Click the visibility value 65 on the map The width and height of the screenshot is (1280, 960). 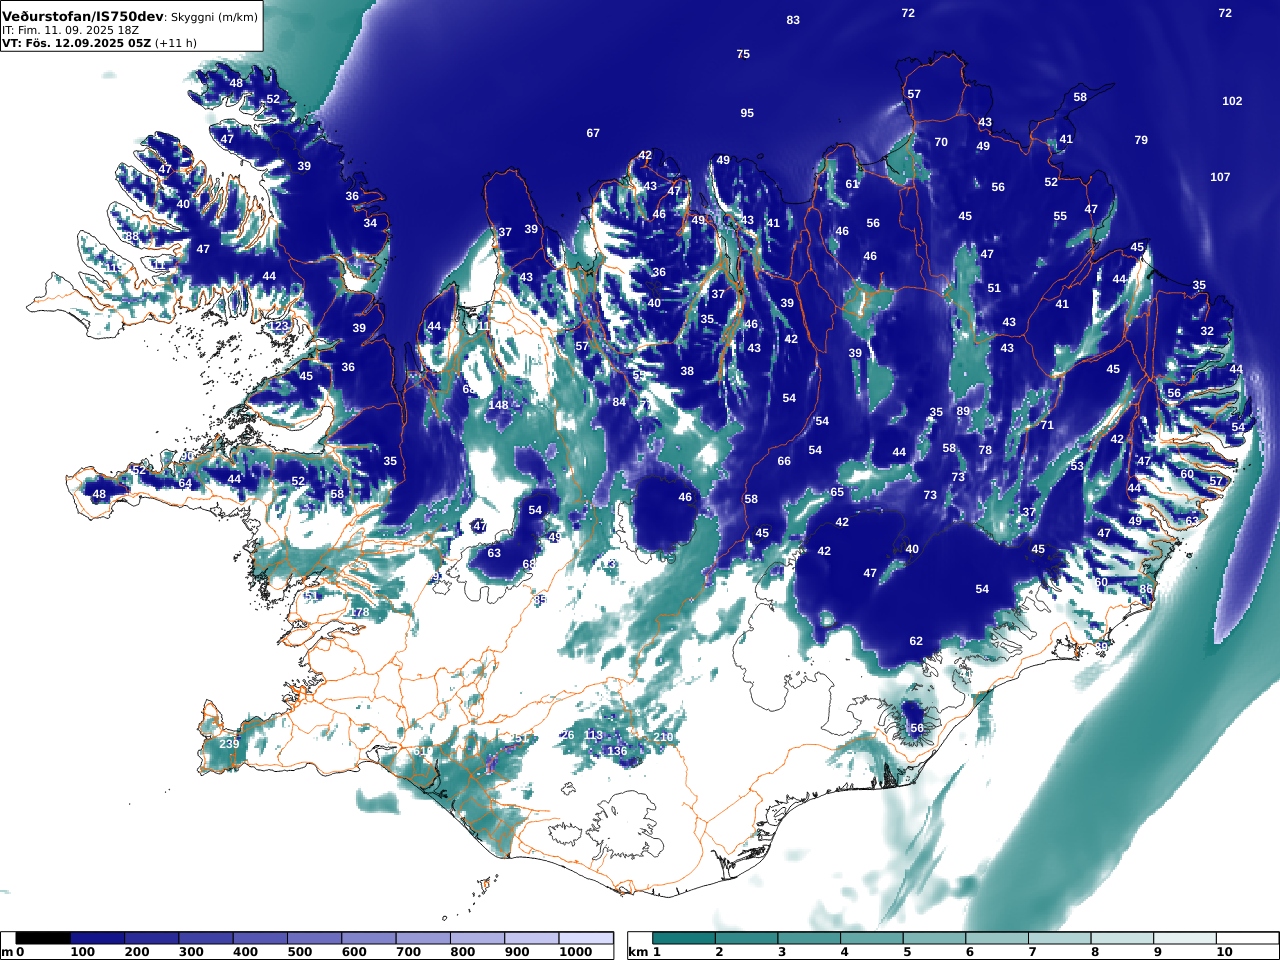837,492
